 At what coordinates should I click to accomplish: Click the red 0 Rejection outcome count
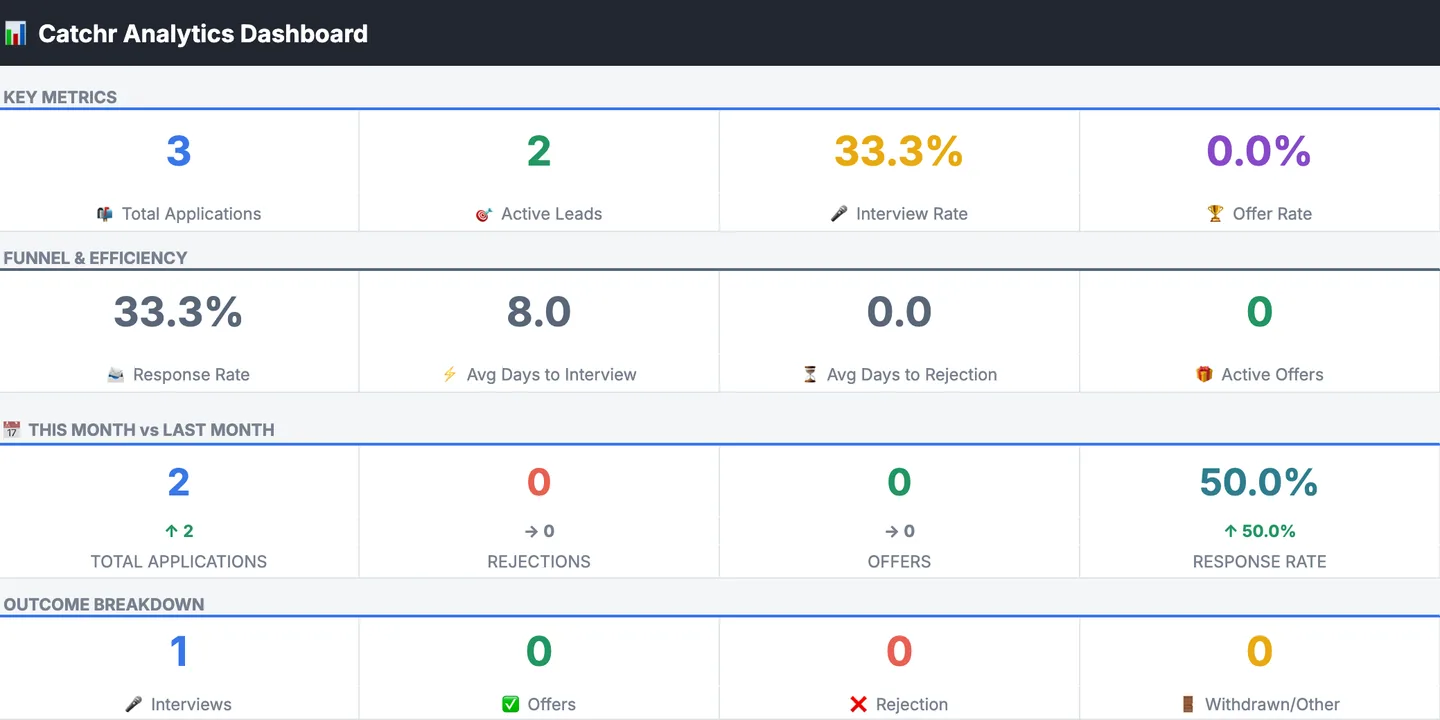click(x=899, y=652)
